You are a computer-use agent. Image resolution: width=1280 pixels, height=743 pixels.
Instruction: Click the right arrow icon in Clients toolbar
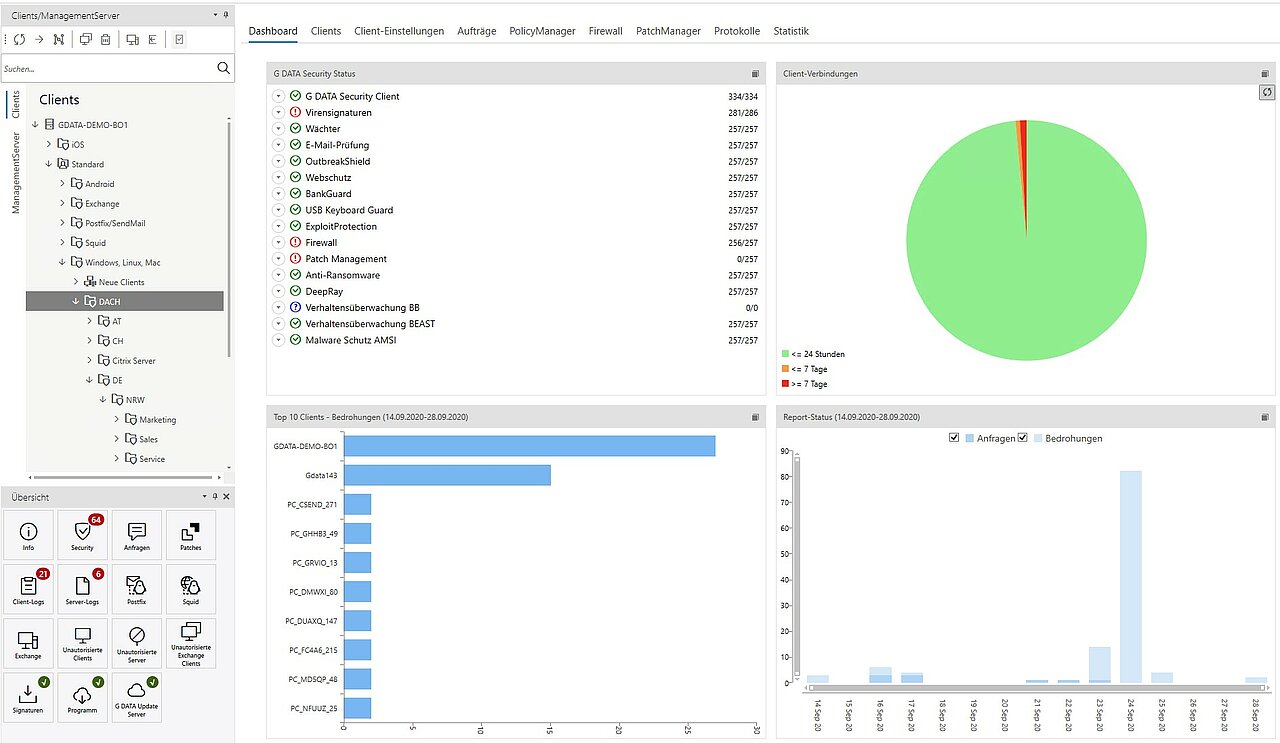click(x=38, y=40)
